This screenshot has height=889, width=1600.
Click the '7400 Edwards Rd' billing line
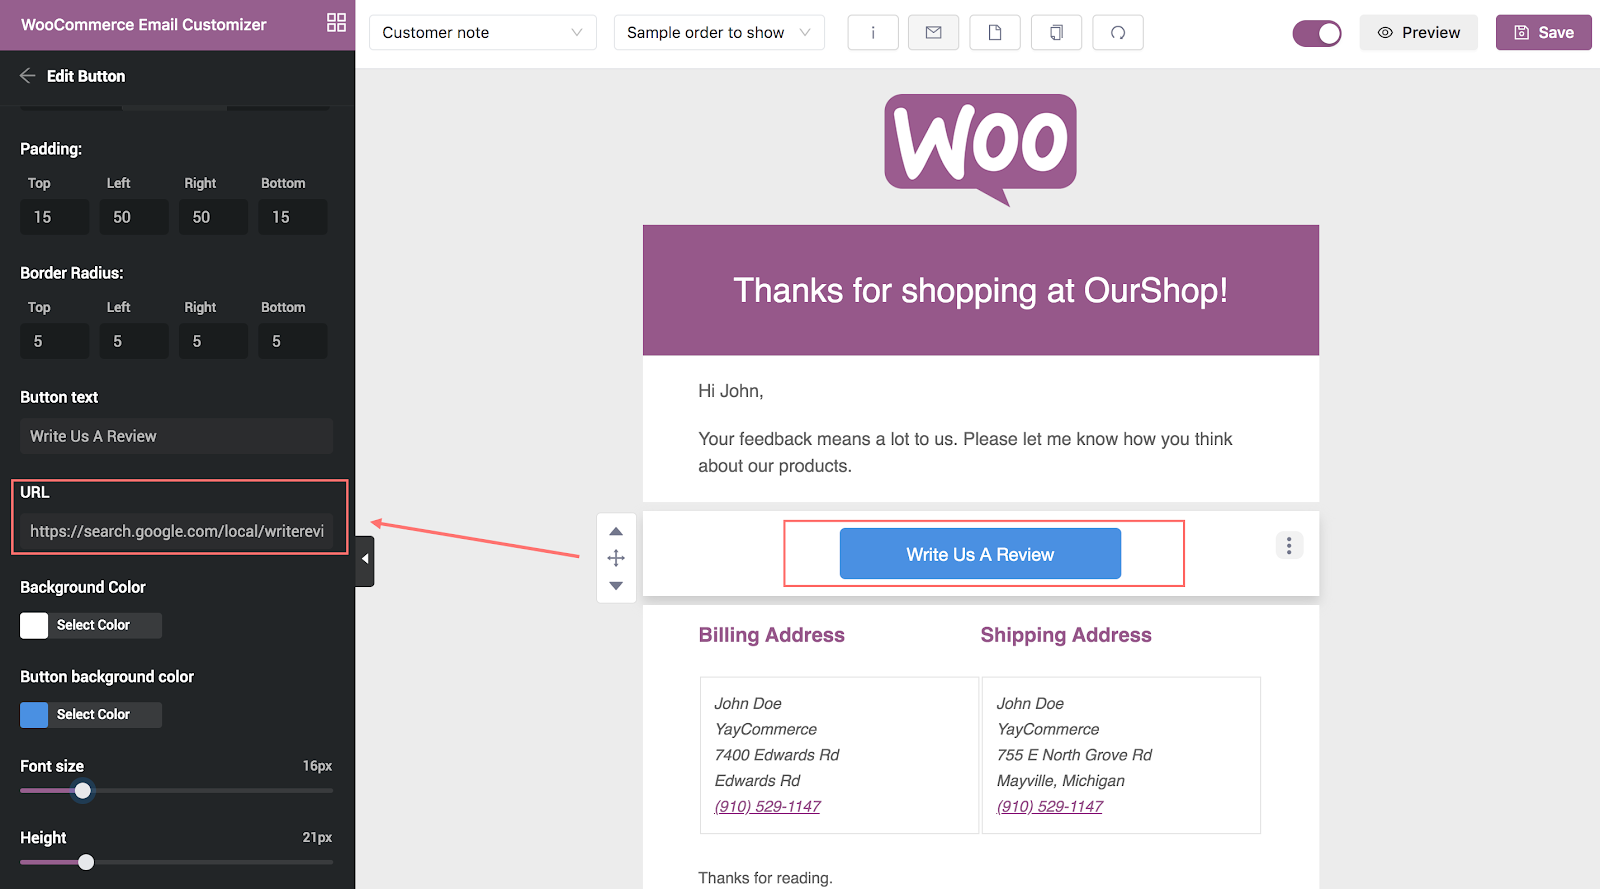(x=777, y=755)
